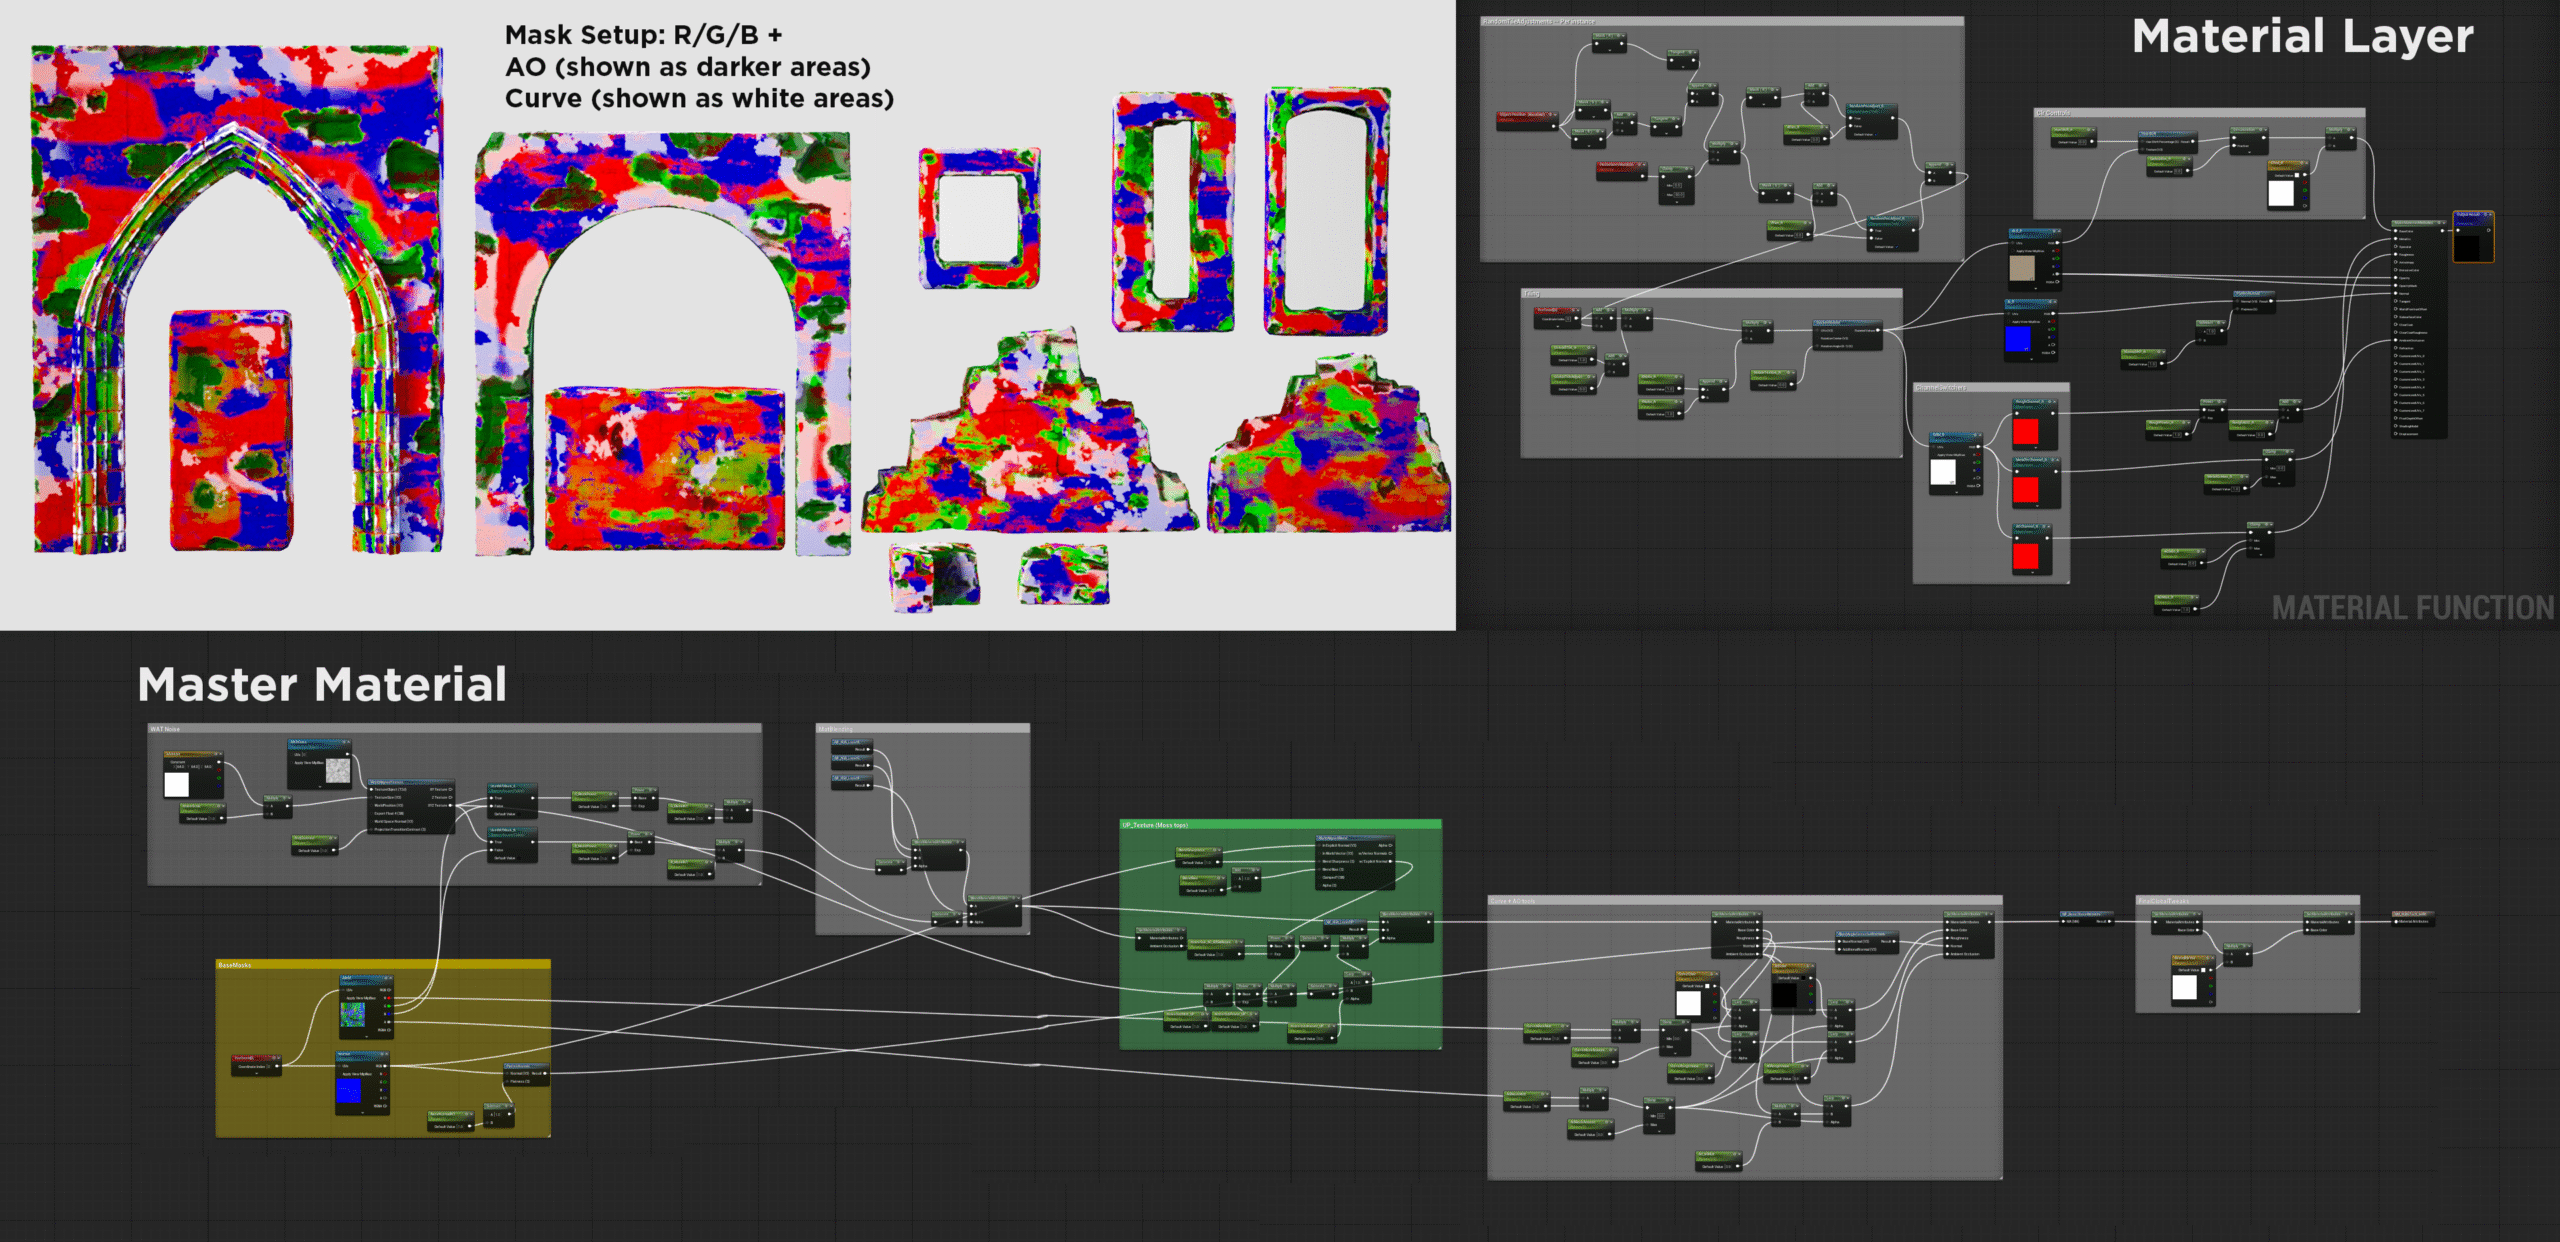The width and height of the screenshot is (2560, 1242).
Task: Click white color swatch in WAT Noise constant node
Action: [x=176, y=784]
